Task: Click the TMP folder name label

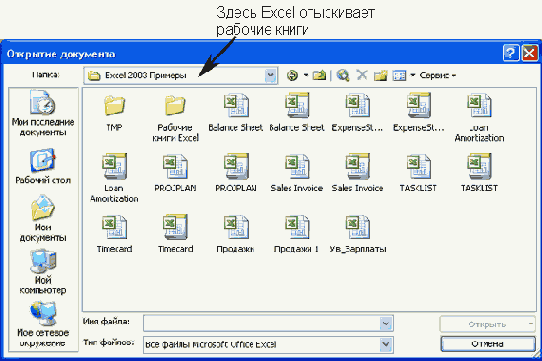Action: 114,128
